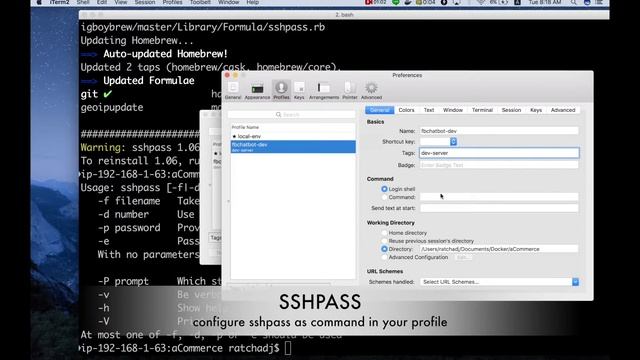The width and height of the screenshot is (640, 360).
Task: Open the Session menu in the menu bar
Action: (x=145, y=2)
